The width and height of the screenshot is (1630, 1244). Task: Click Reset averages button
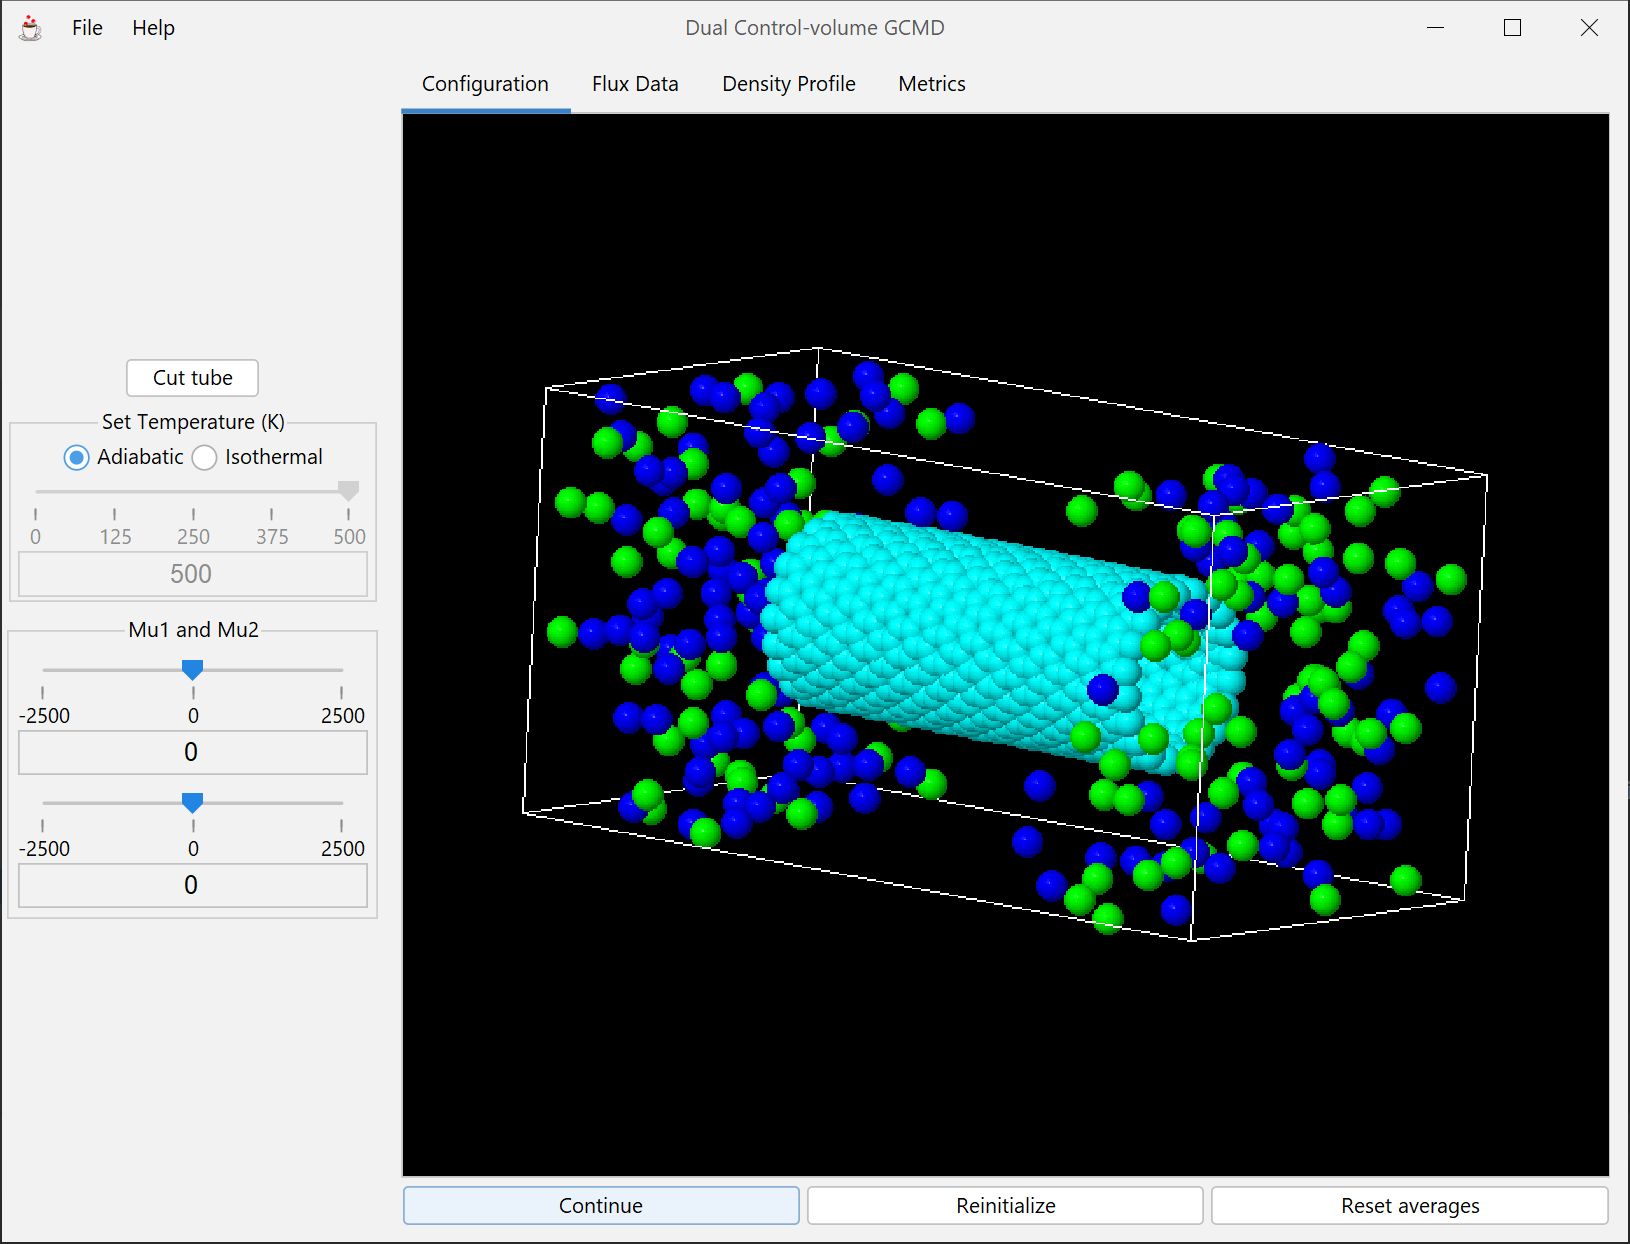tap(1410, 1205)
